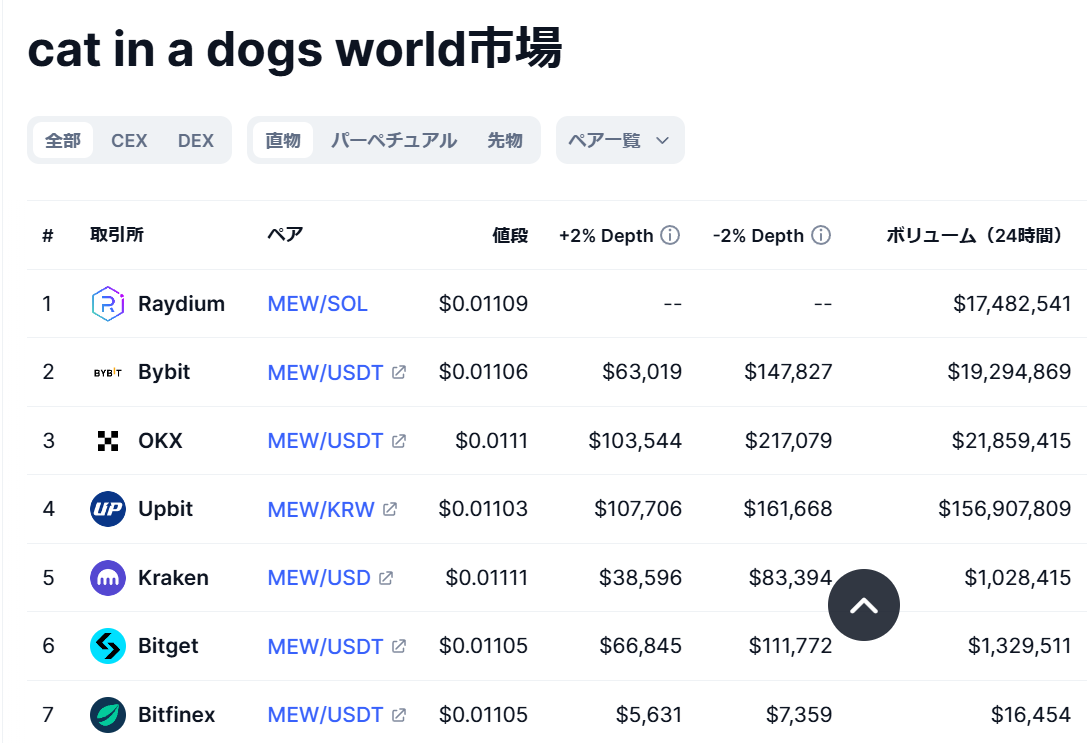Image resolution: width=1087 pixels, height=743 pixels.
Task: Click the +2% Depth info icon
Action: 670,236
